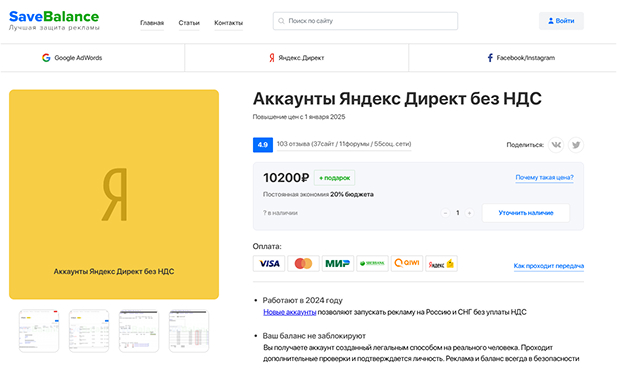Select the Сбербанк payment icon
This screenshot has width=617, height=375.
pyautogui.click(x=372, y=264)
